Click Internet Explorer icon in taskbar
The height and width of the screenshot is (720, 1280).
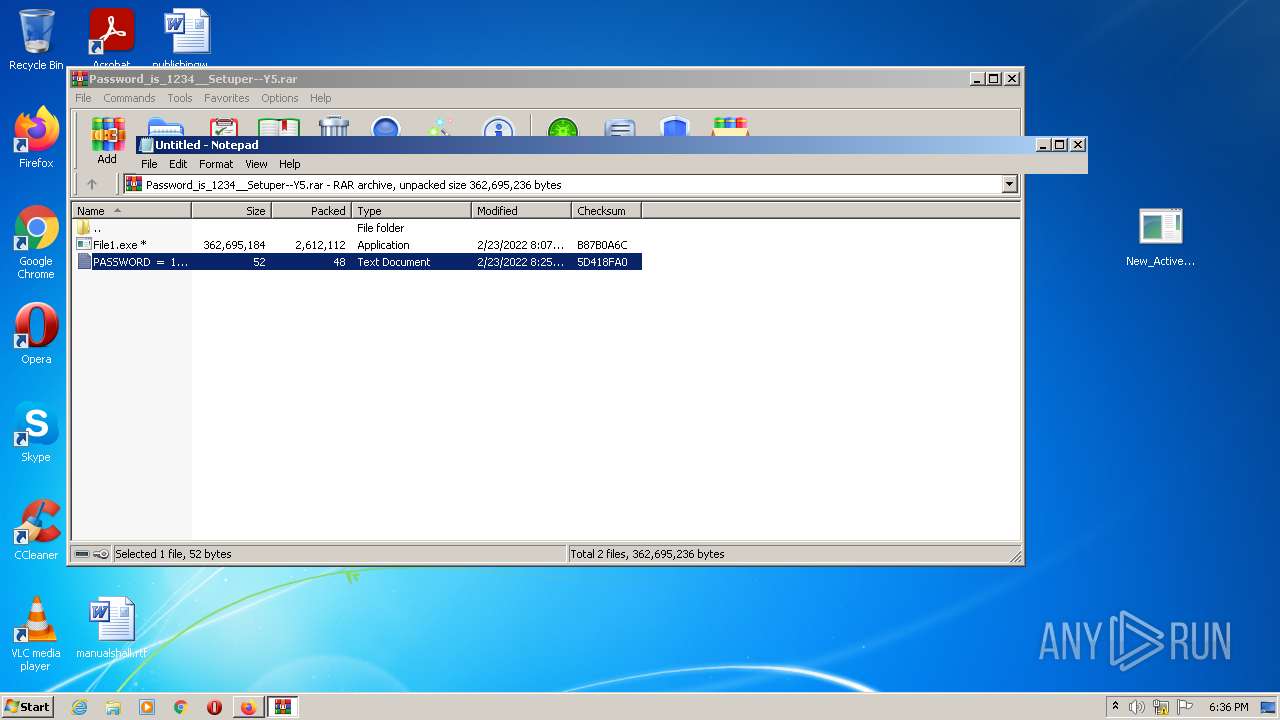point(80,707)
